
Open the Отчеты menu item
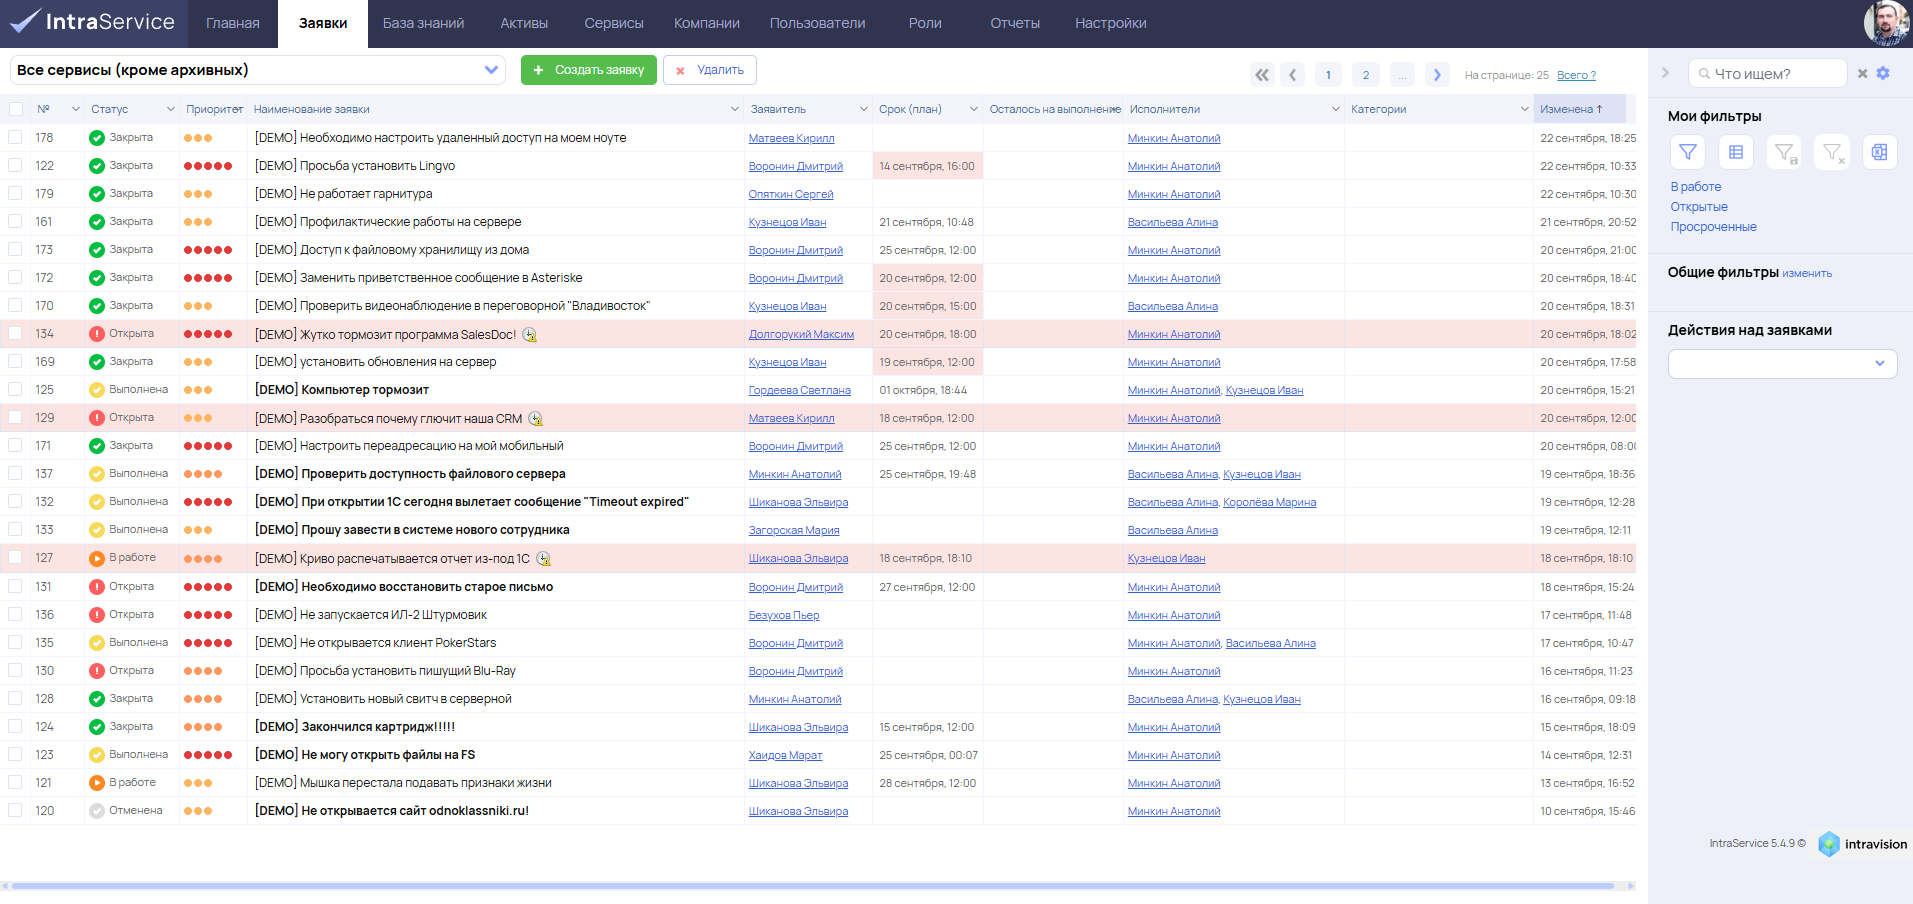(x=1015, y=23)
